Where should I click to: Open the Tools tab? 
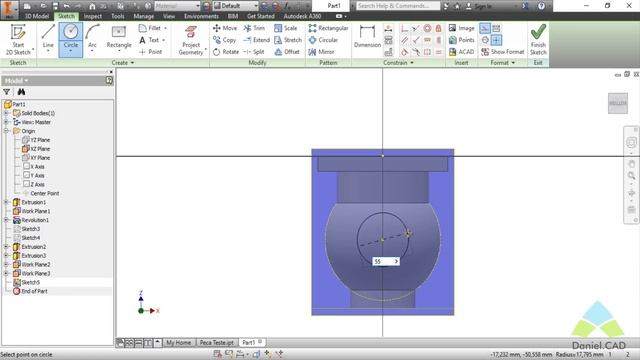tap(118, 16)
